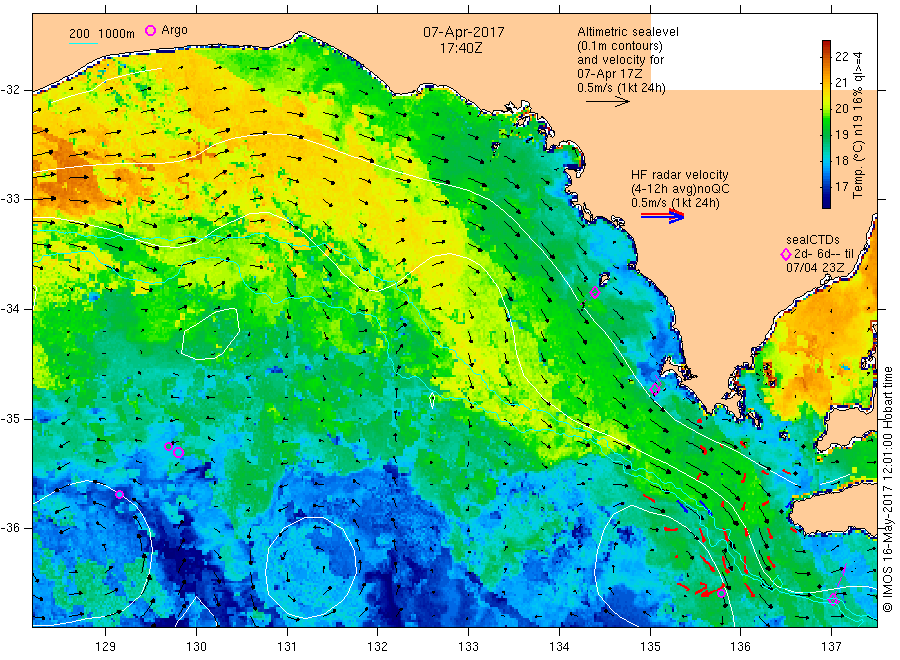Click the longitude axis label '131'
The height and width of the screenshot is (660, 900).
[287, 647]
